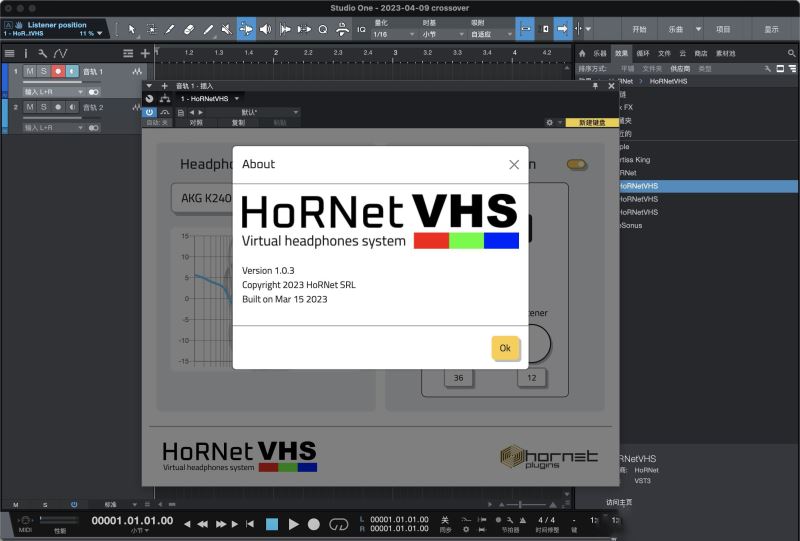Open timebase 小节 dropdown

[443, 34]
